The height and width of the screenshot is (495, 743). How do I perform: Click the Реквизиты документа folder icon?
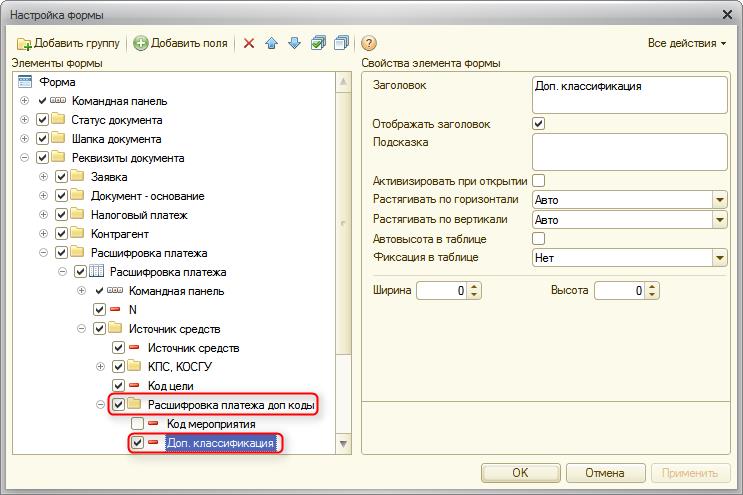pyautogui.click(x=58, y=157)
